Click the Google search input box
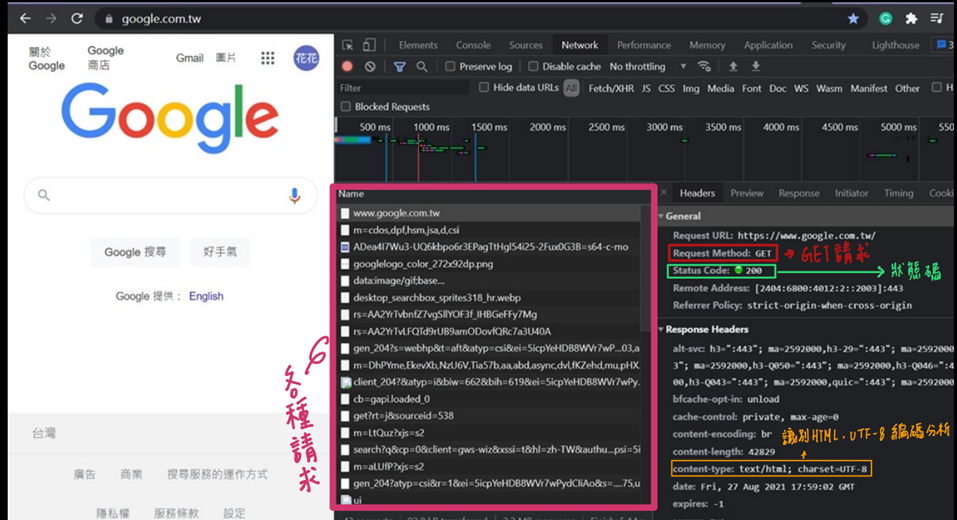The width and height of the screenshot is (957, 520). coord(170,195)
